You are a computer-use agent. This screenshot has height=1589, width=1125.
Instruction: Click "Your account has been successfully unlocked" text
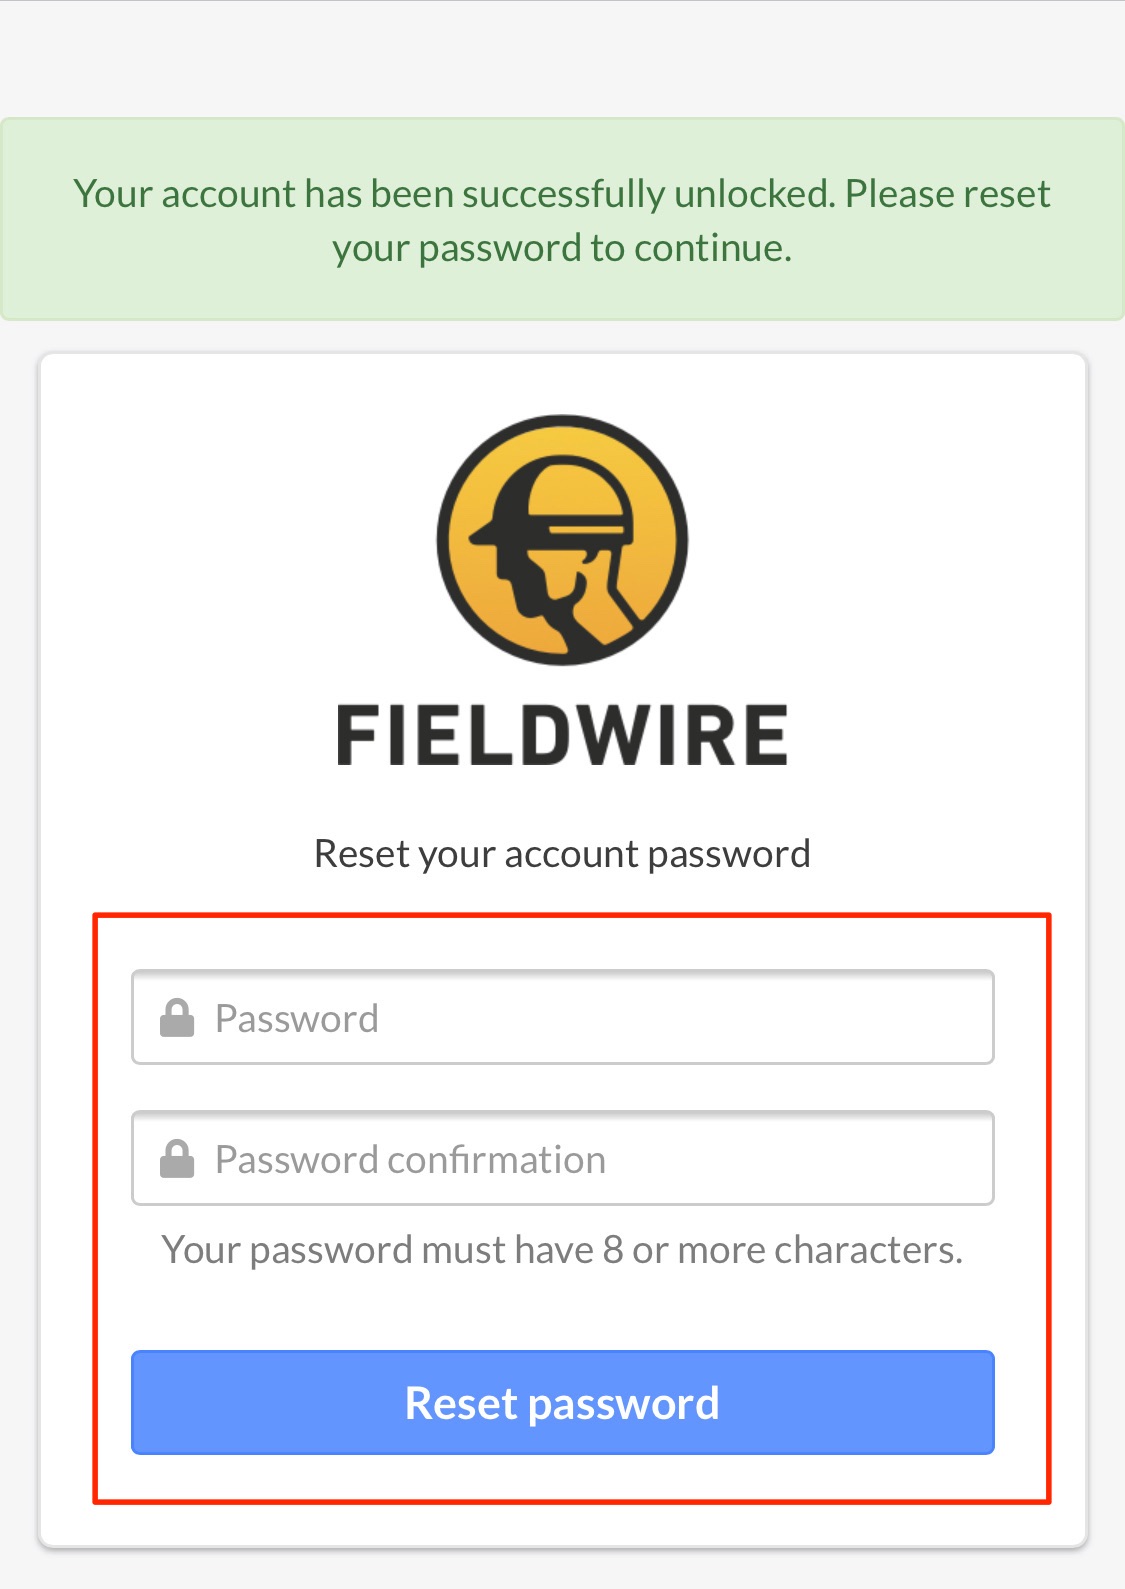click(454, 194)
